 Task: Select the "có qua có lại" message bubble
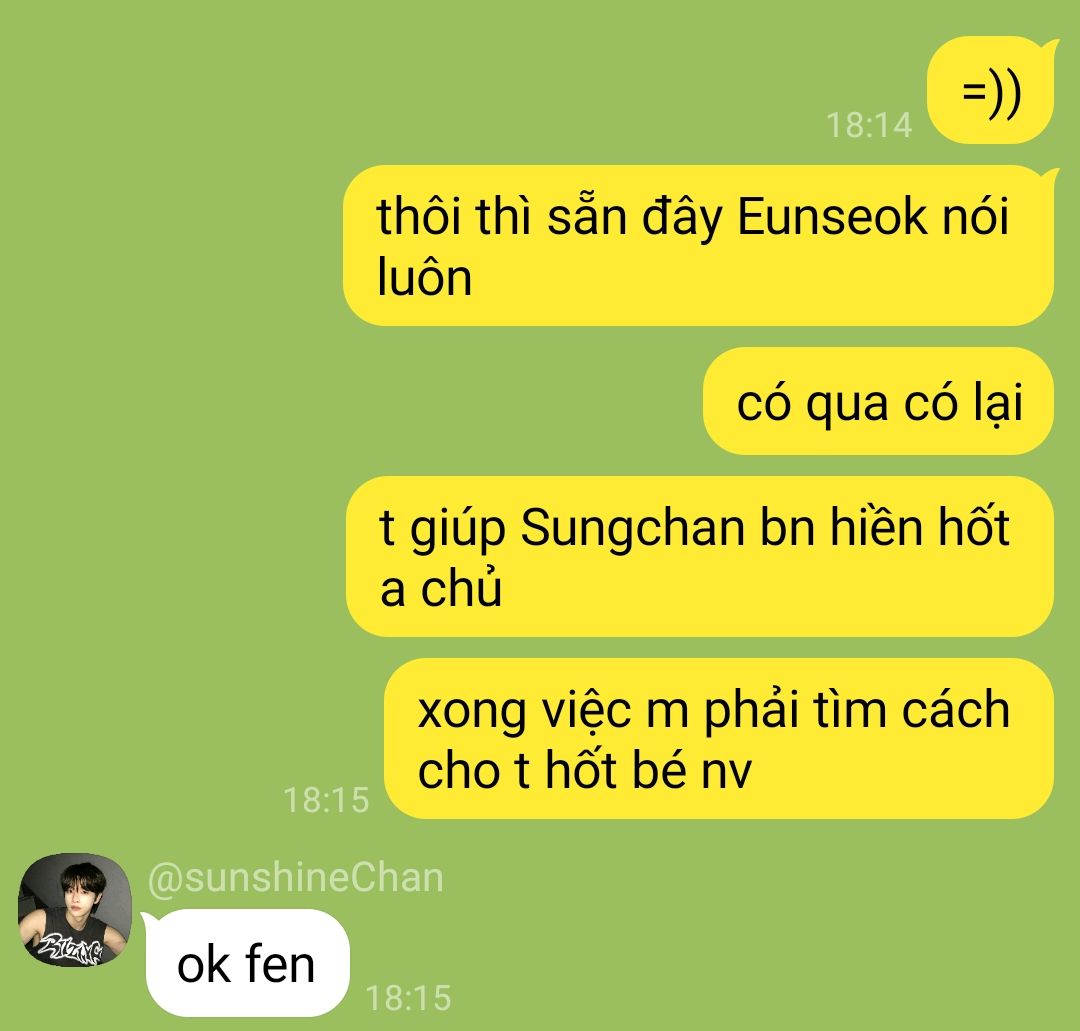click(x=878, y=402)
